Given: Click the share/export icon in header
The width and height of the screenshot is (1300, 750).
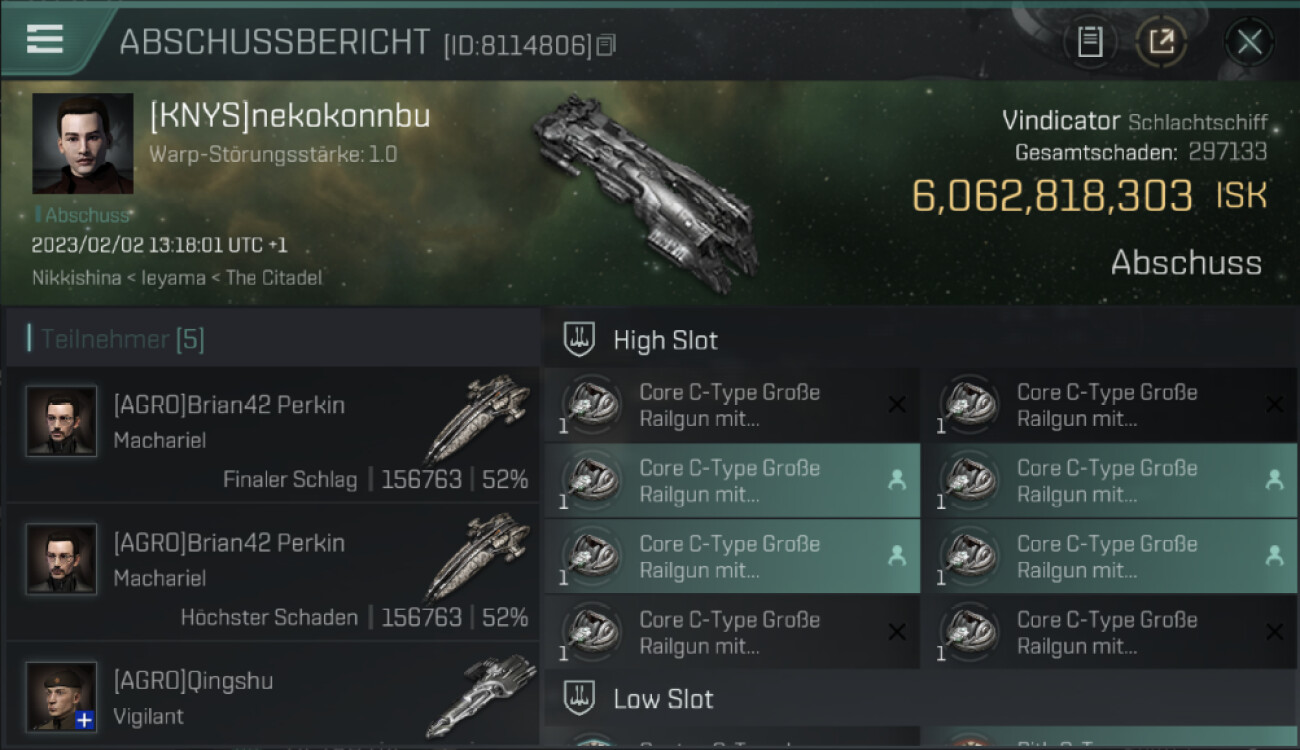Looking at the screenshot, I should 1161,42.
